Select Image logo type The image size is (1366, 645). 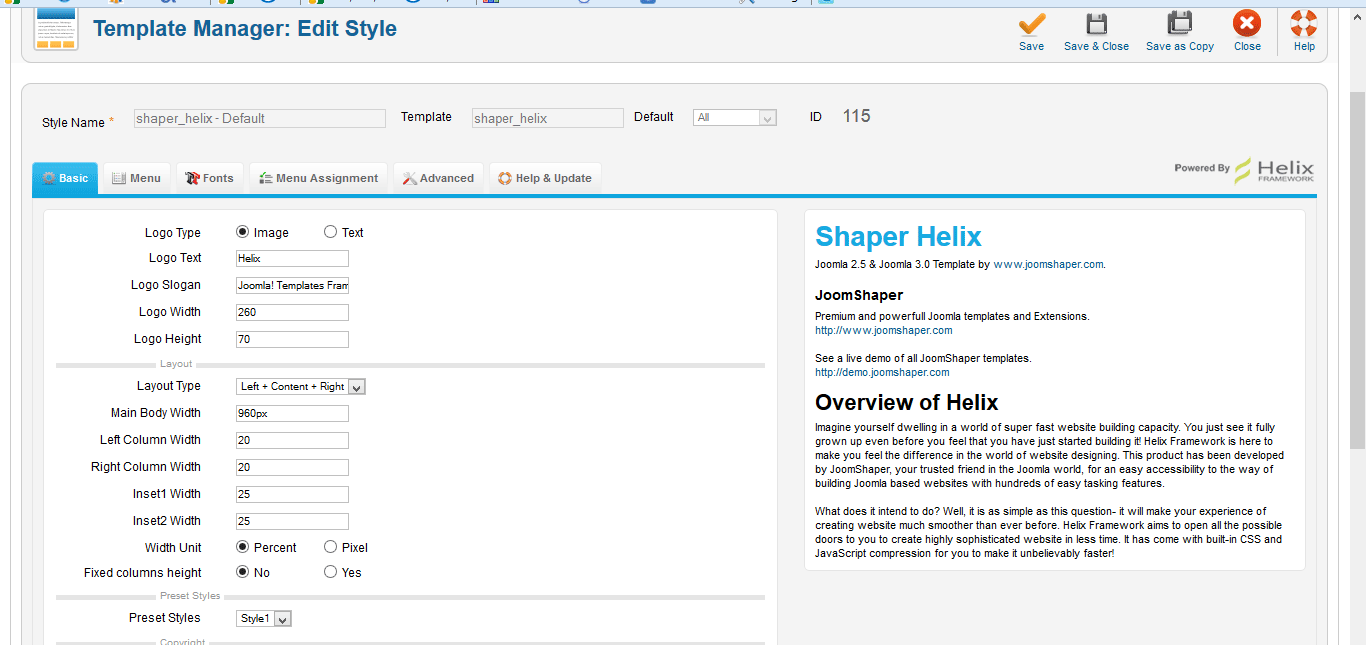tap(243, 232)
